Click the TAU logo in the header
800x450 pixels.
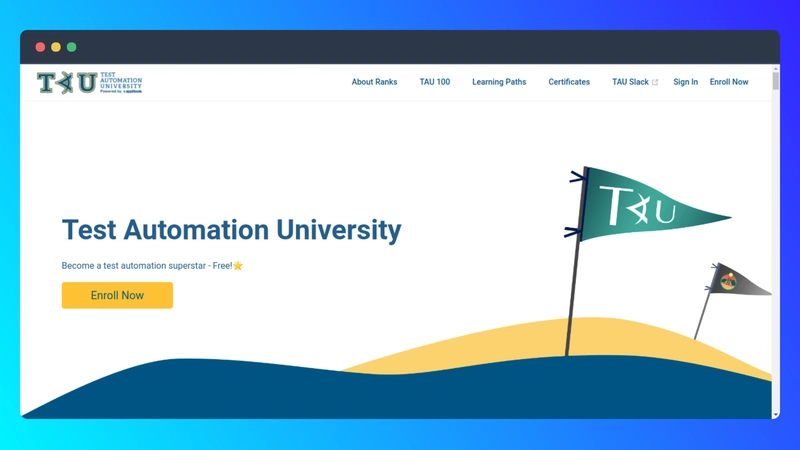89,83
